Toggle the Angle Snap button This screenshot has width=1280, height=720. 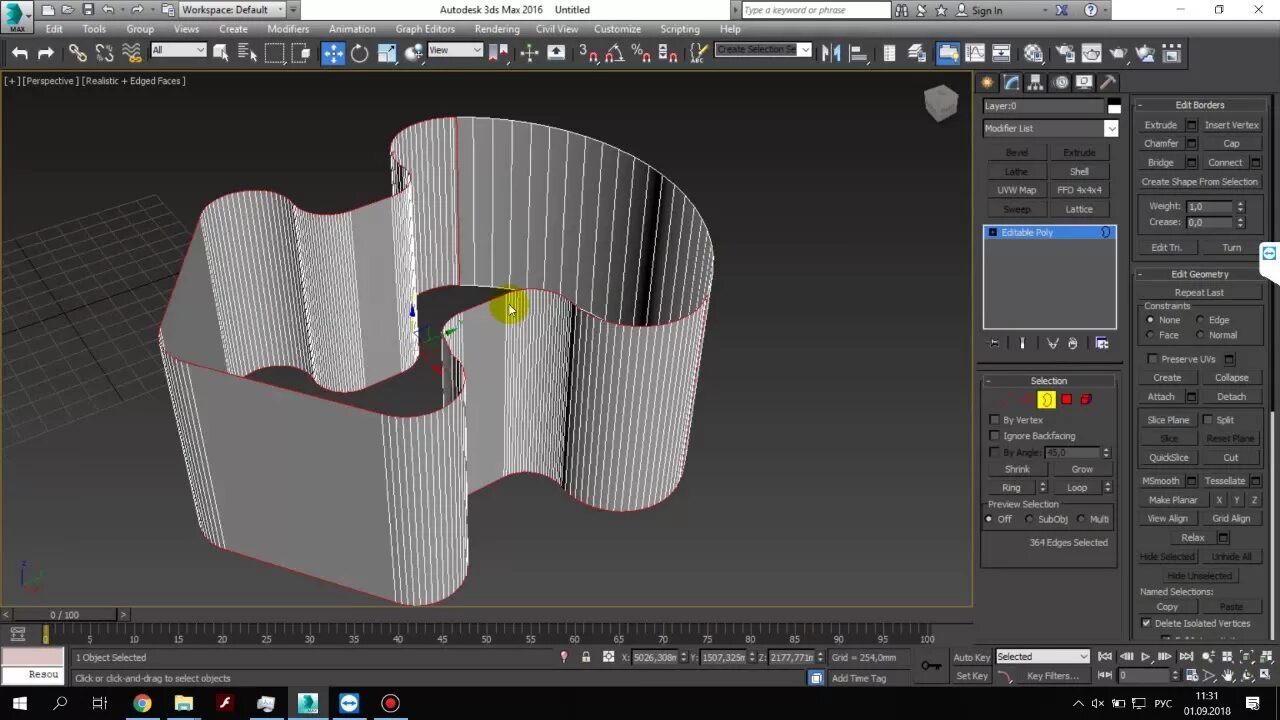point(615,53)
